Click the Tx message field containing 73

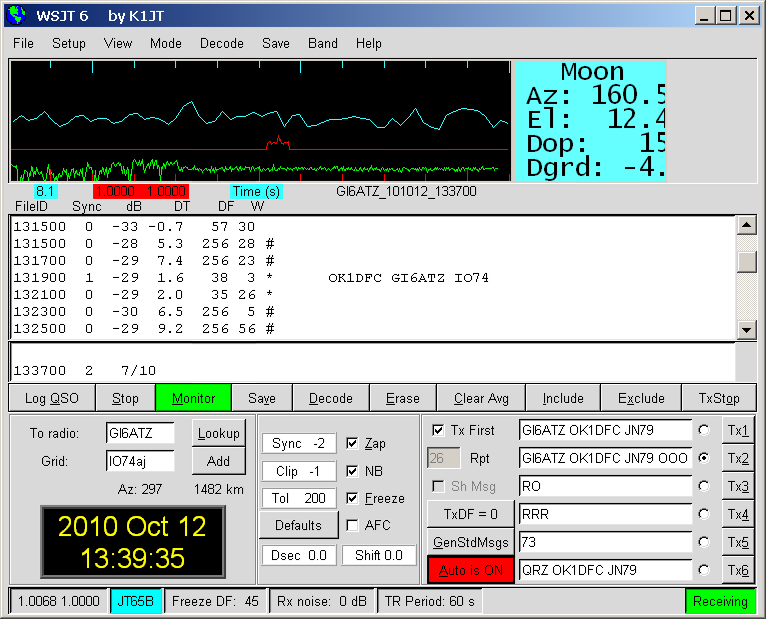(x=605, y=542)
